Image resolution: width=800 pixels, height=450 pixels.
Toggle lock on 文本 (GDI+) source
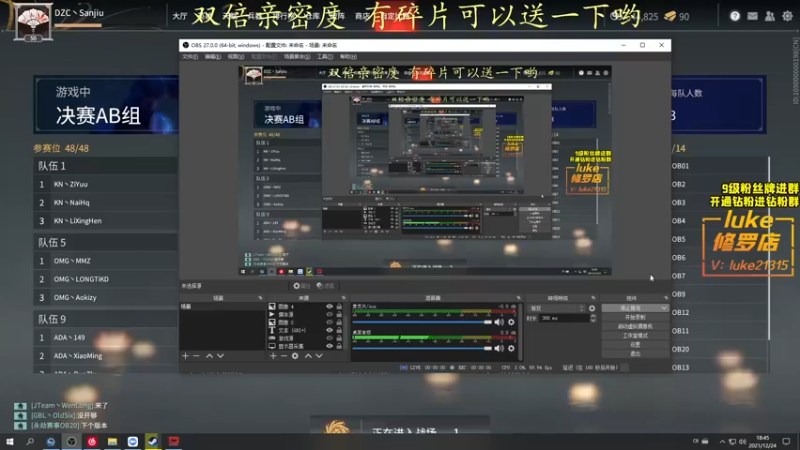pos(339,330)
